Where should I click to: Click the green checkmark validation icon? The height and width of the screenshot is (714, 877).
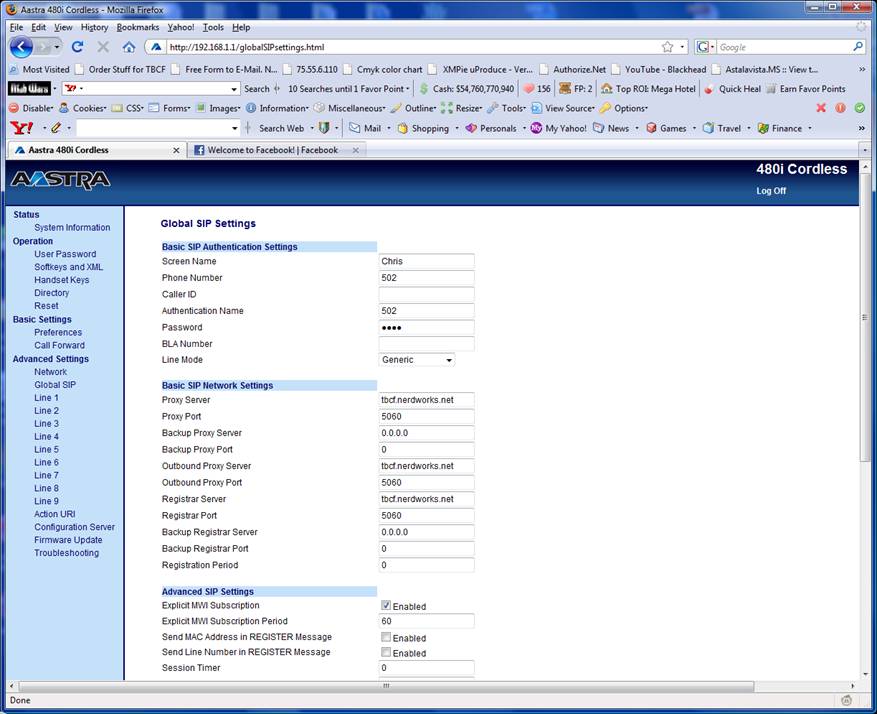pyautogui.click(x=860, y=108)
